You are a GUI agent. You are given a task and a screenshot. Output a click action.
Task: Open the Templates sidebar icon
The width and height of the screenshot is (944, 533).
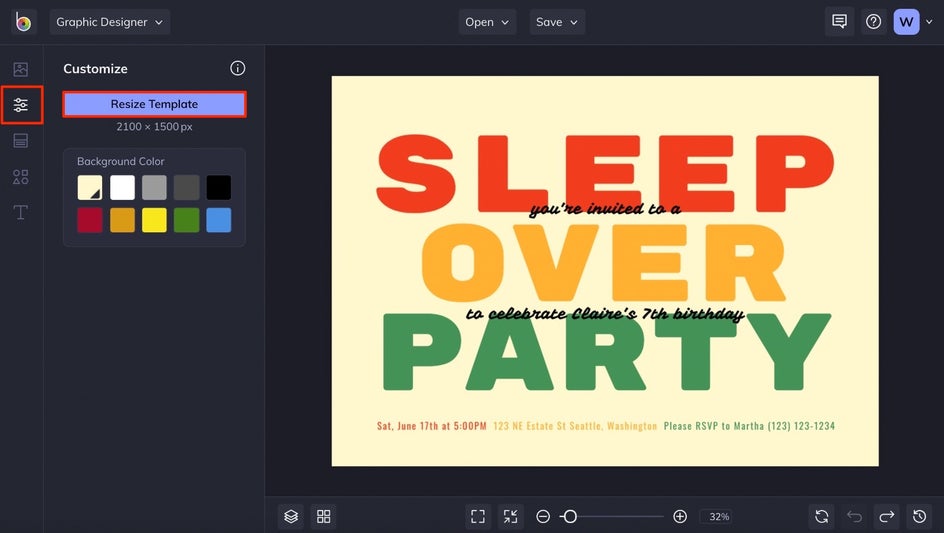(21, 141)
